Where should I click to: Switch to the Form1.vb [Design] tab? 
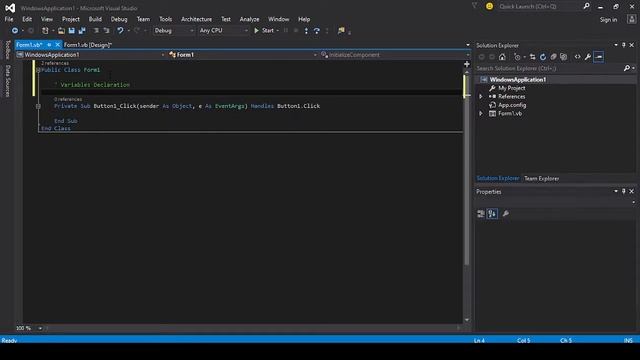coord(88,45)
